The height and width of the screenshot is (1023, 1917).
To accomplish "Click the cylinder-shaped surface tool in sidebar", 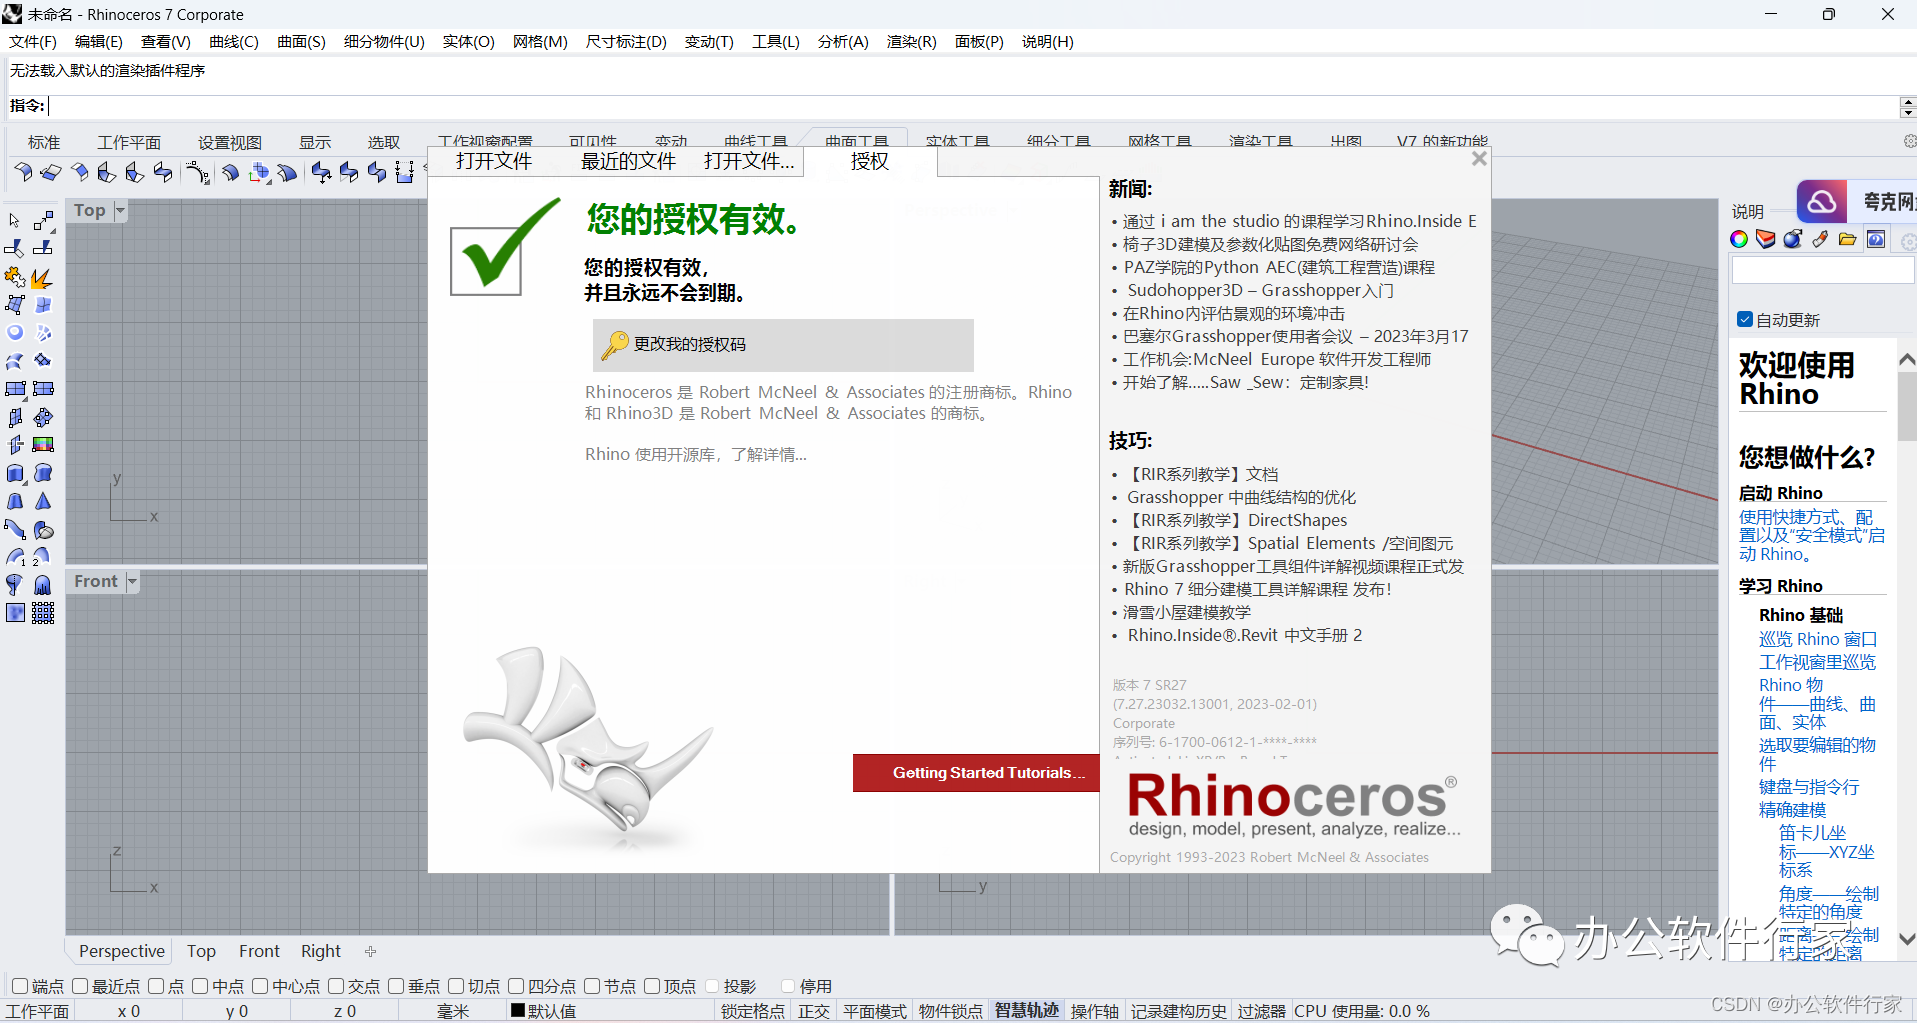I will (x=15, y=473).
